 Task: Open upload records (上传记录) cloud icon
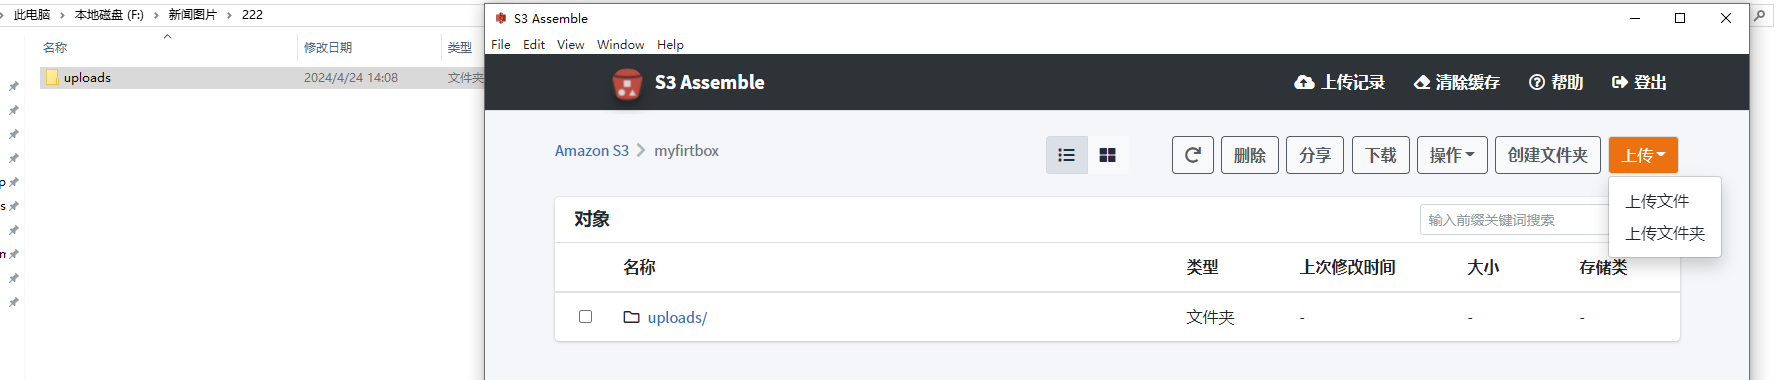coord(1304,82)
